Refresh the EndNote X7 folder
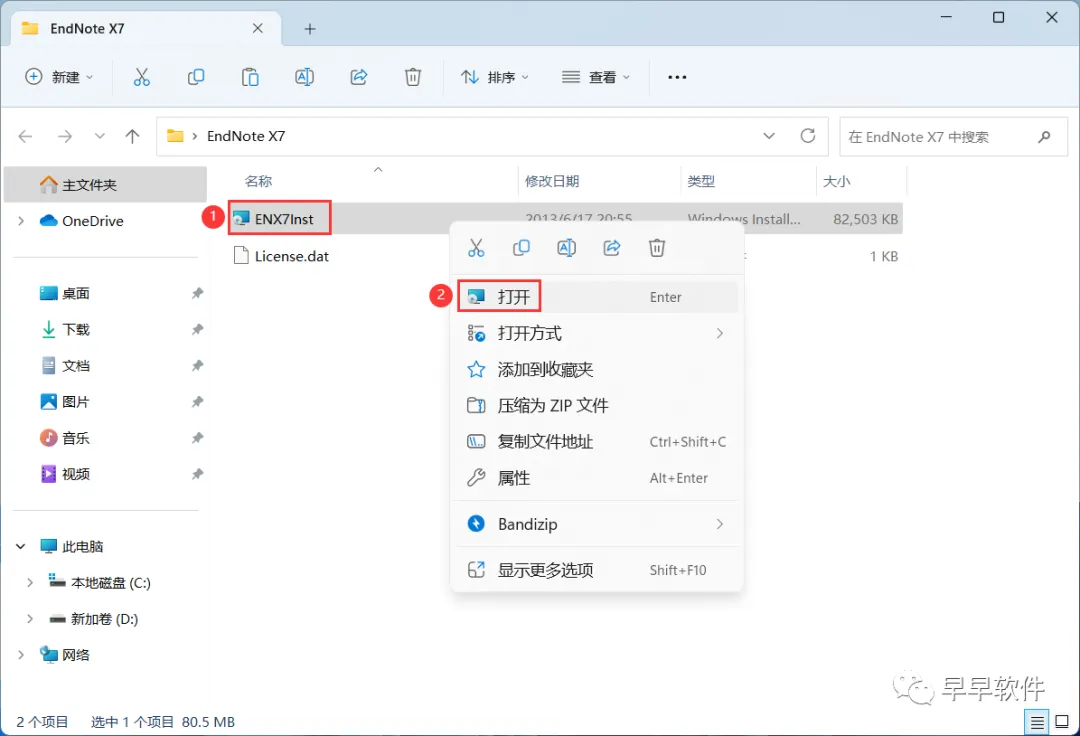Image resolution: width=1080 pixels, height=736 pixels. point(808,136)
